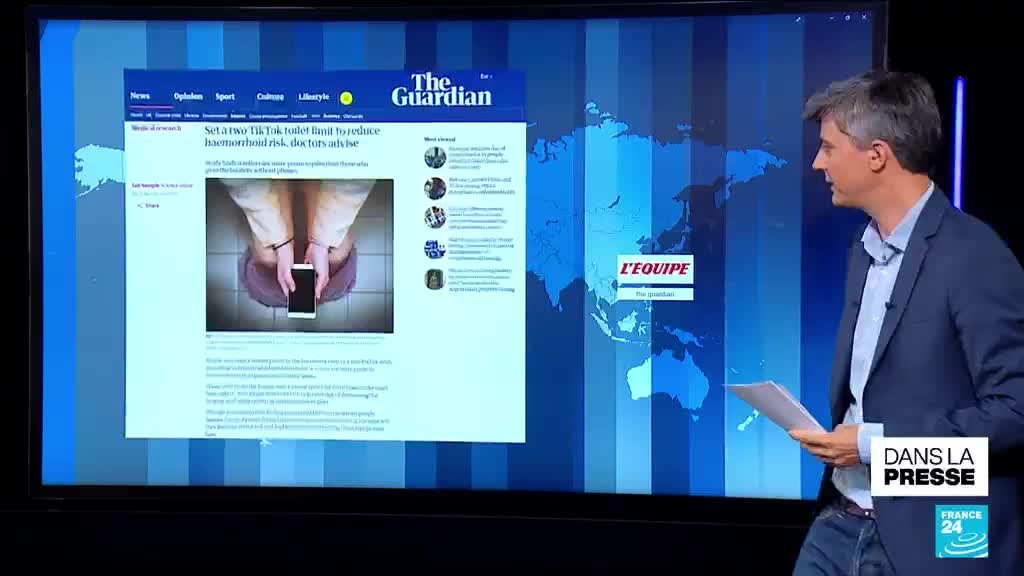This screenshot has width=1024, height=576.
Task: Click the Medical research topic link
Action: (x=156, y=128)
